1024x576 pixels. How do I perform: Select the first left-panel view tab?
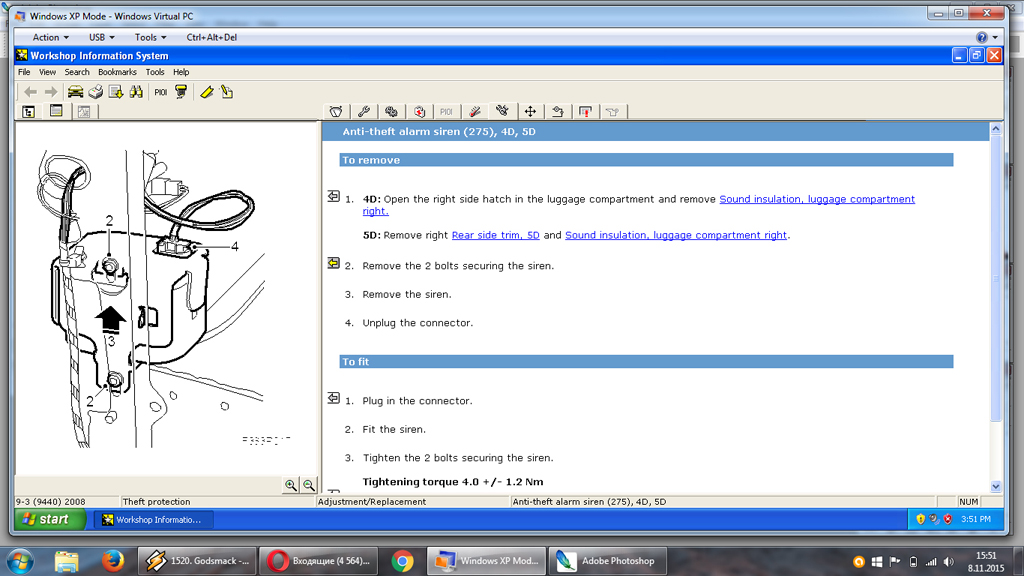click(28, 112)
